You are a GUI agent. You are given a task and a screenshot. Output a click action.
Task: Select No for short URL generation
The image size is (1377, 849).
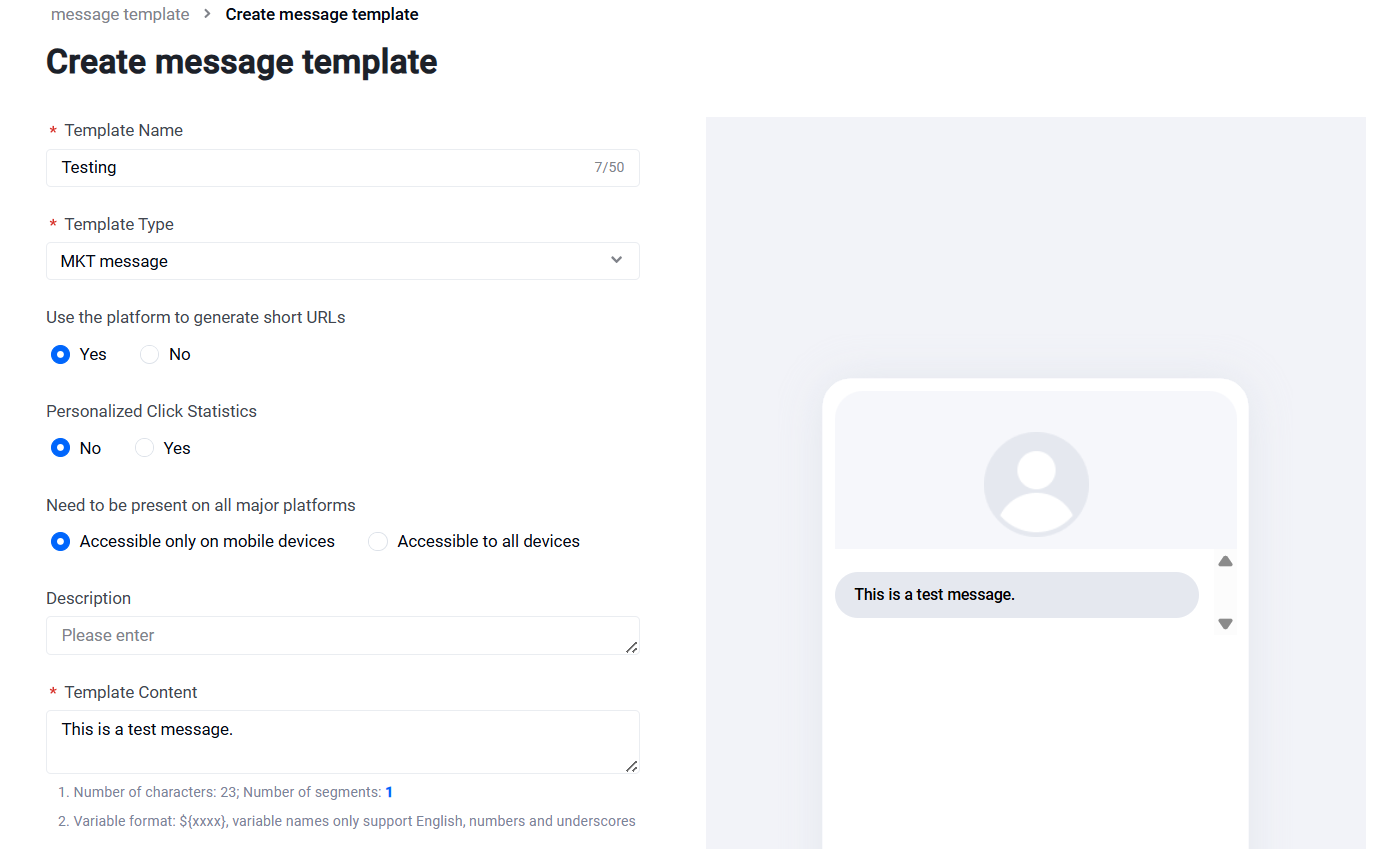(x=149, y=354)
